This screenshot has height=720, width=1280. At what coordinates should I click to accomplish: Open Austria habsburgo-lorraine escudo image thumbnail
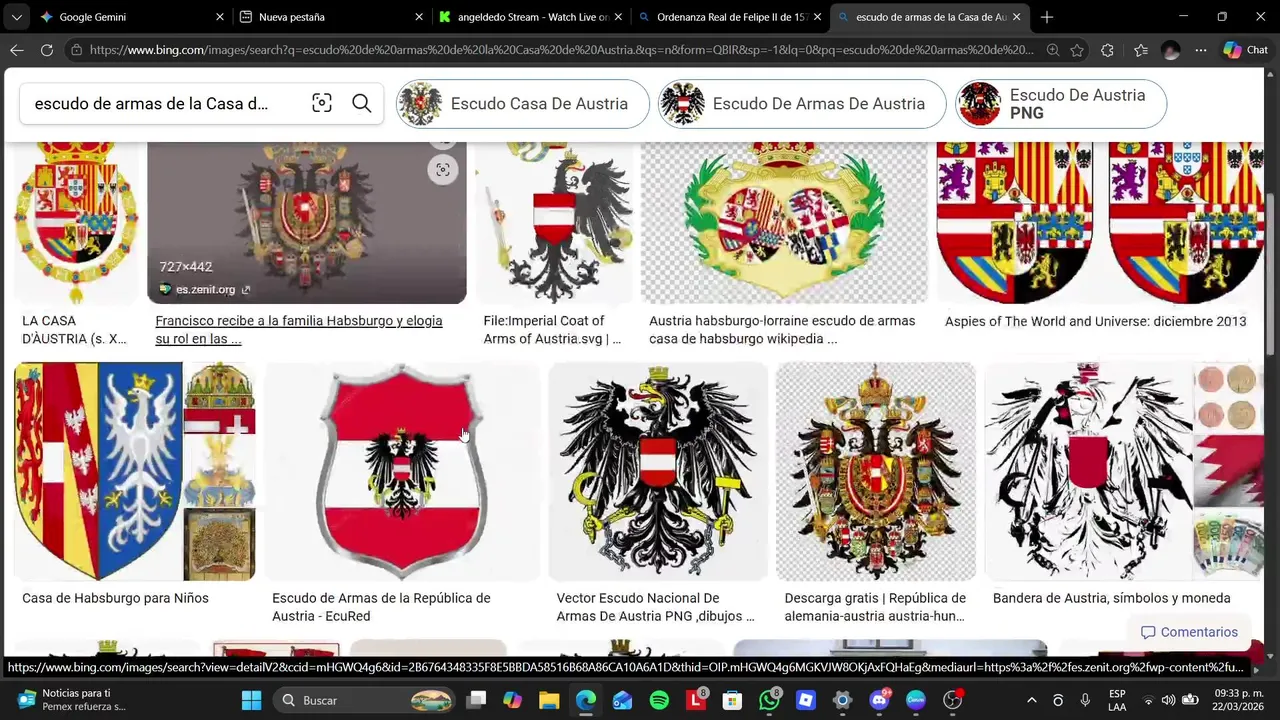pyautogui.click(x=784, y=222)
